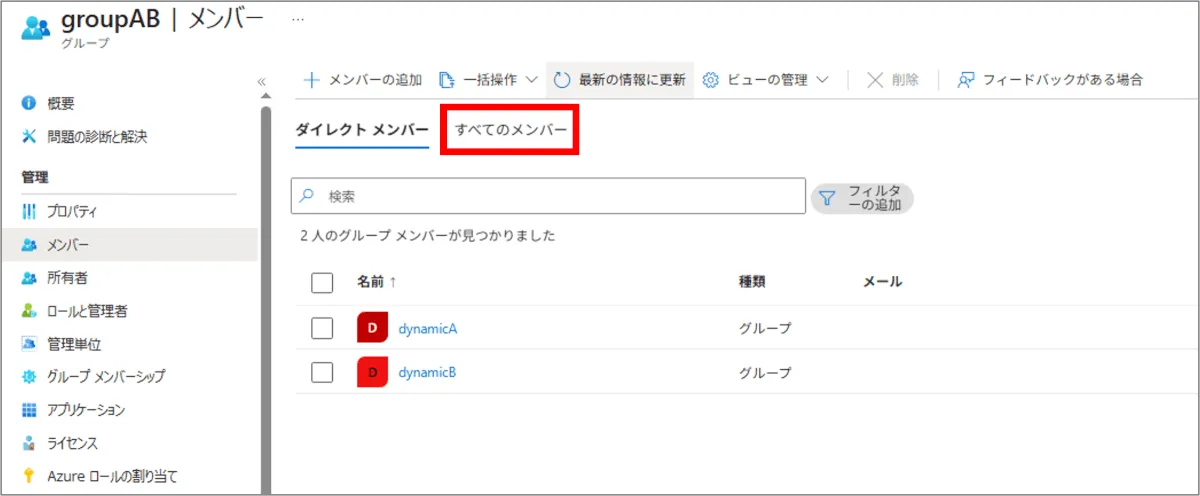Open ライセンス in the sidebar

[x=72, y=443]
